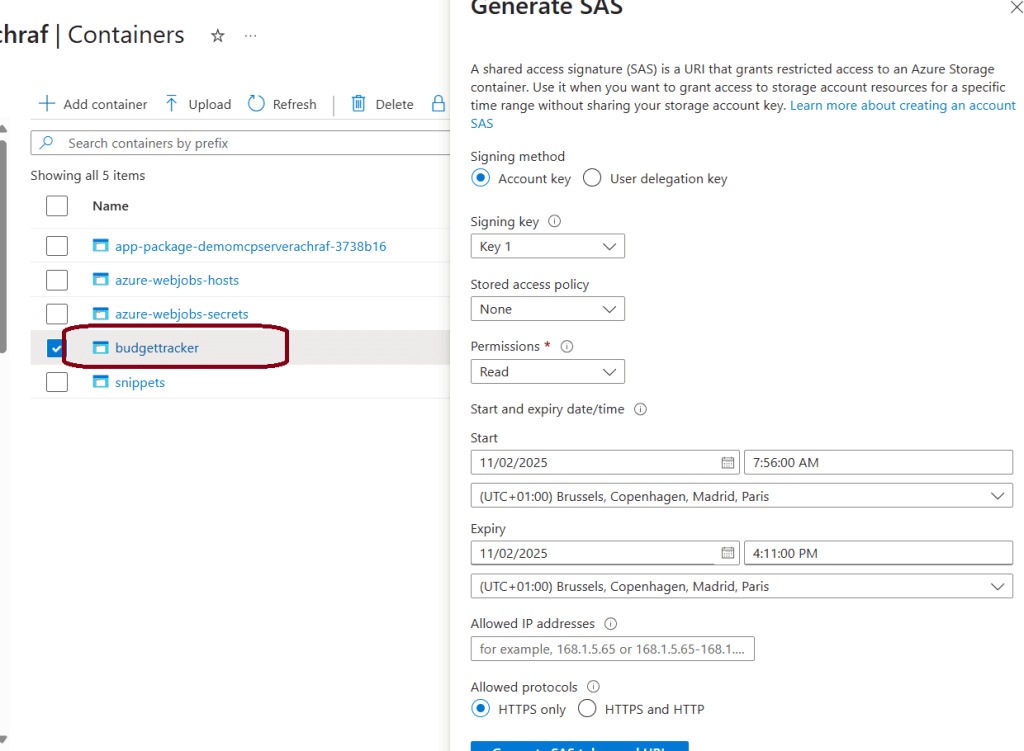Open the Stored access policy dropdown
This screenshot has width=1024, height=751.
pos(547,309)
